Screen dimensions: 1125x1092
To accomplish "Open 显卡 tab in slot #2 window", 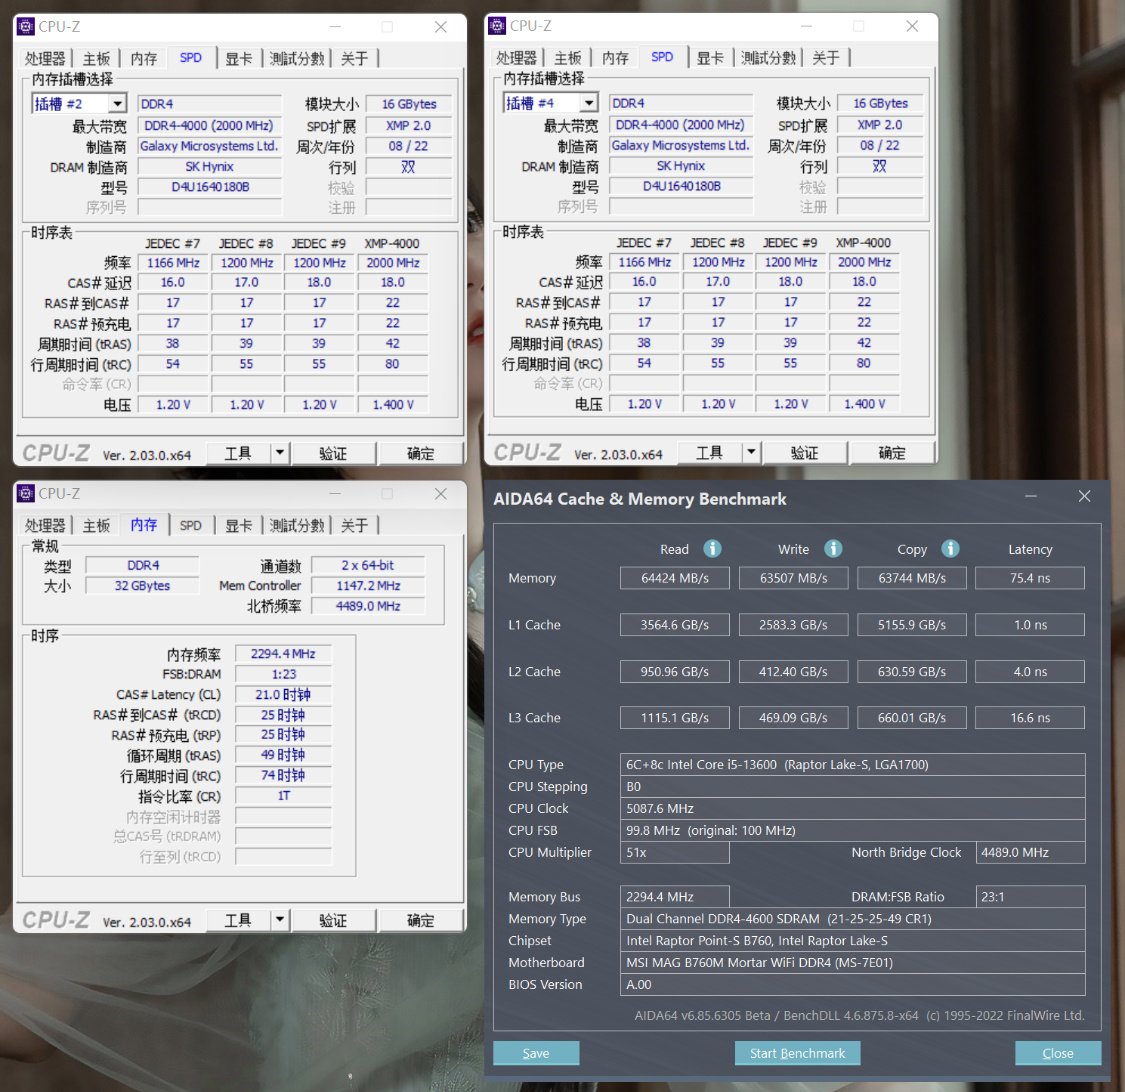I will [239, 58].
